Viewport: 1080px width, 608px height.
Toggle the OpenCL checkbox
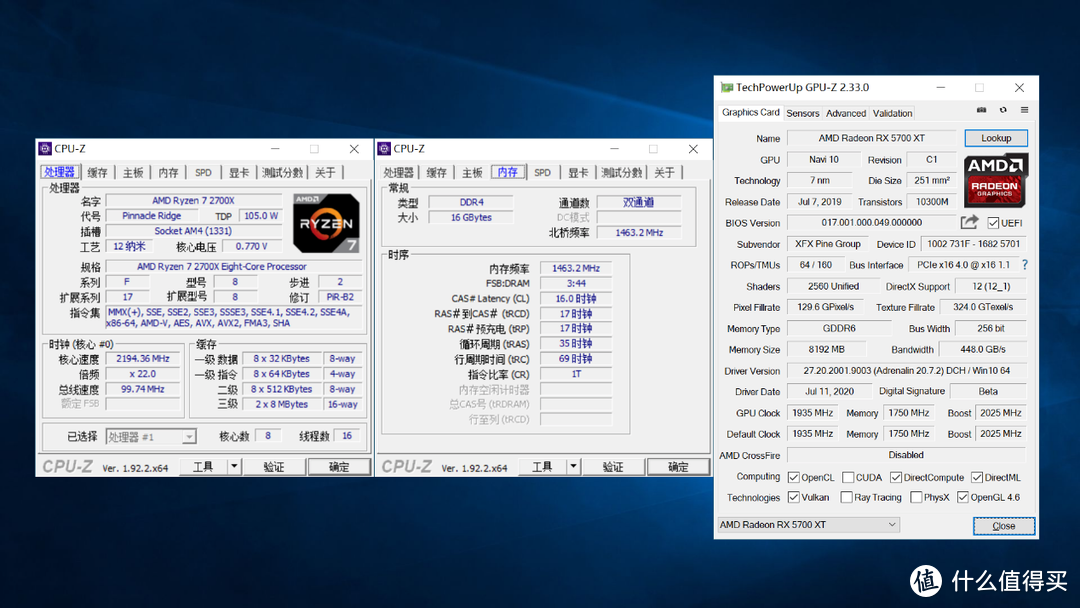pyautogui.click(x=793, y=477)
